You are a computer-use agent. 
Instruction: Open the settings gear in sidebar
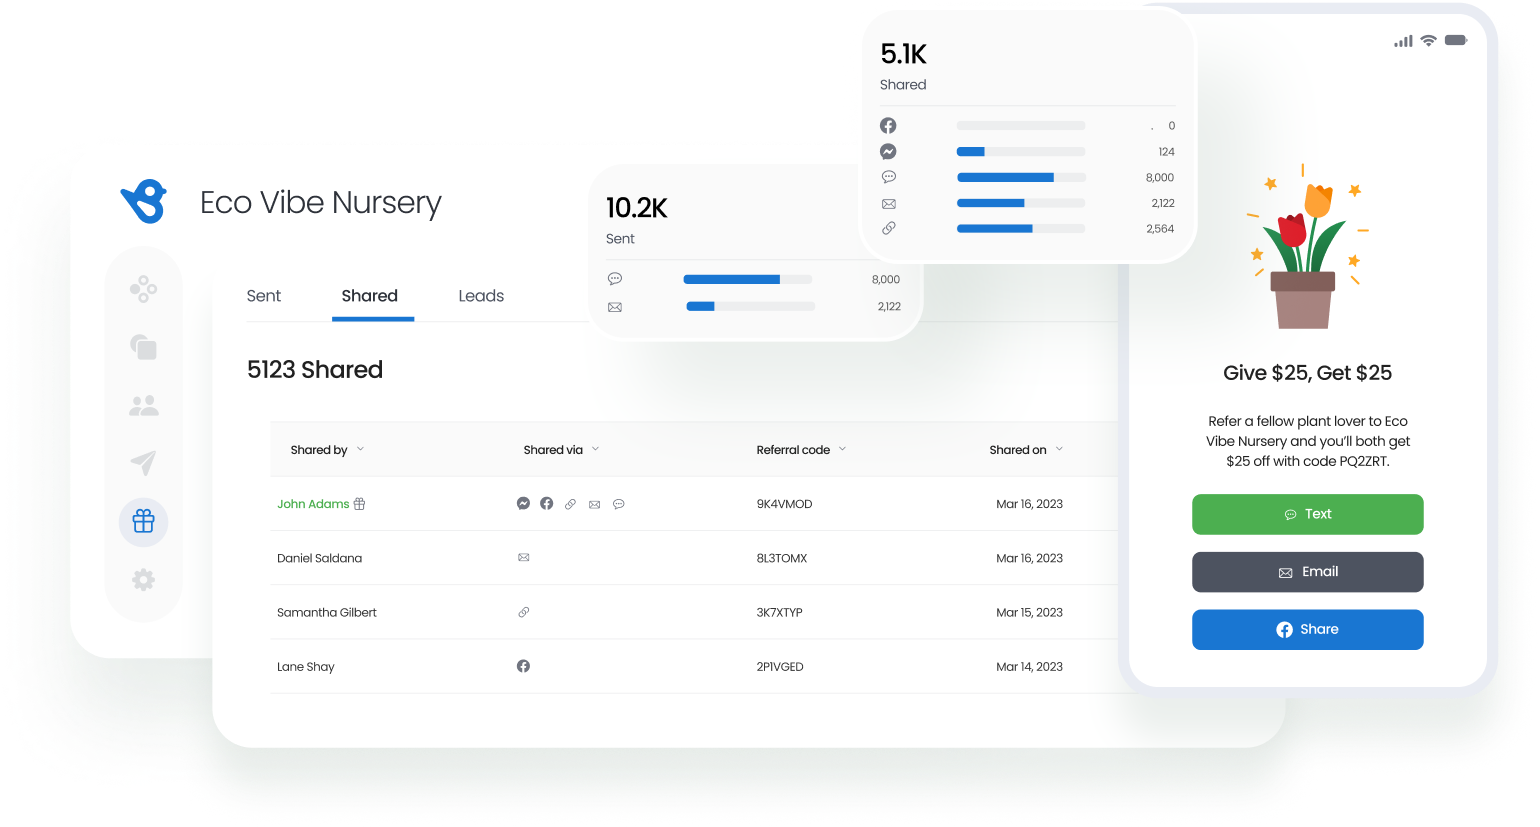coord(143,580)
